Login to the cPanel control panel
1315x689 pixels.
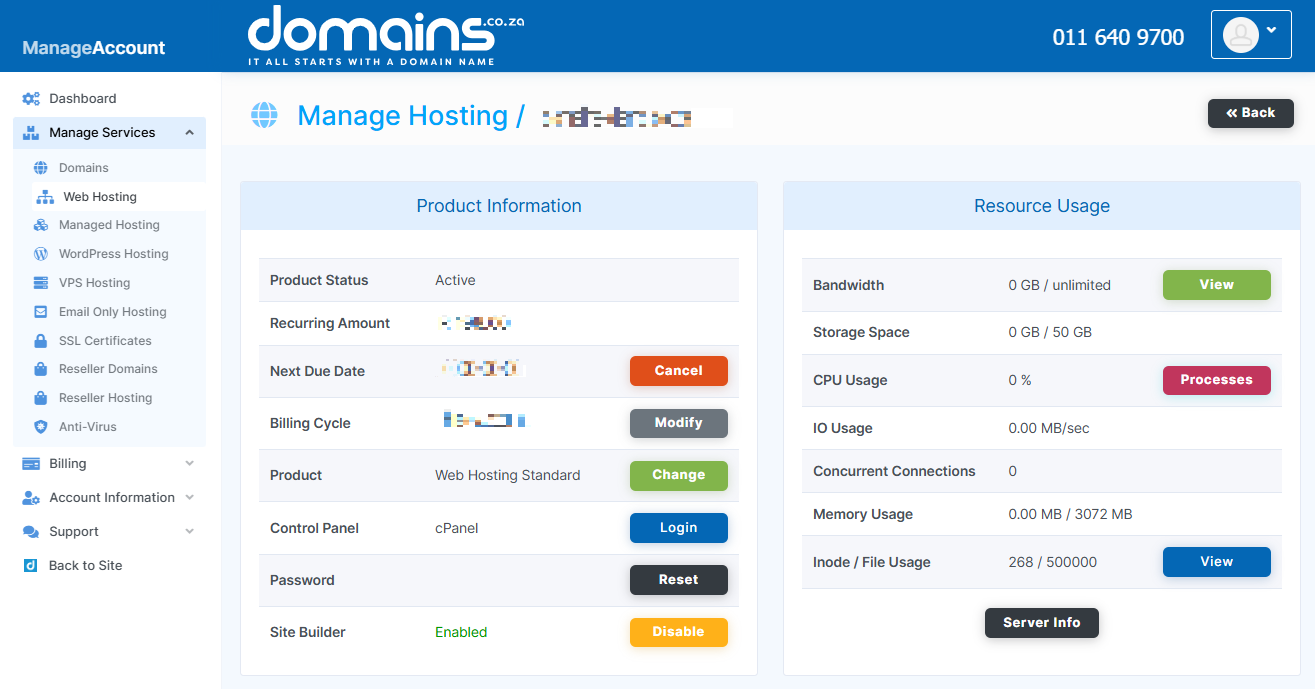coord(679,527)
